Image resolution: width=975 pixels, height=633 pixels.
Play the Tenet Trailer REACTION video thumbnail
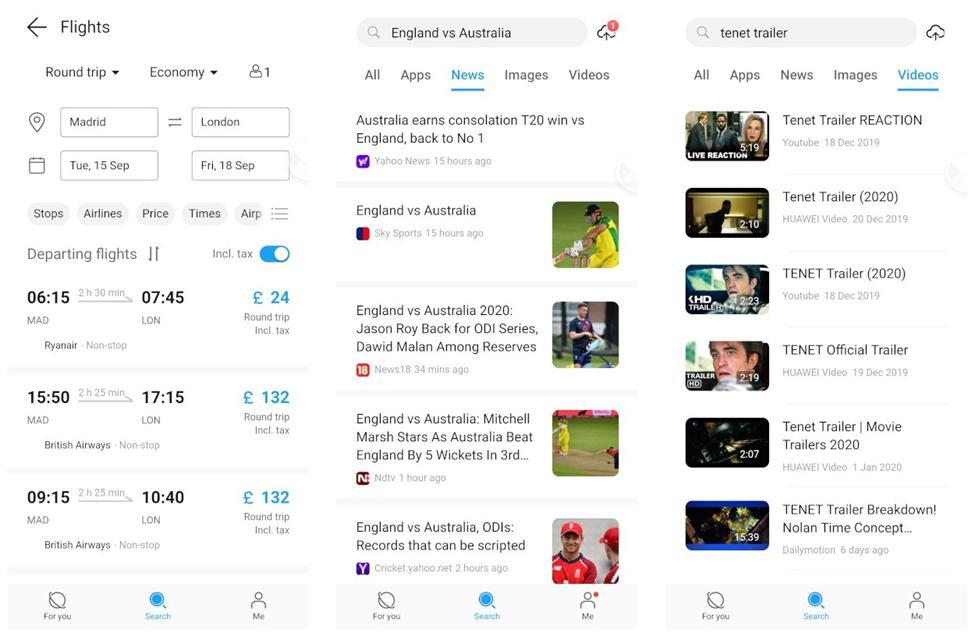click(x=727, y=136)
